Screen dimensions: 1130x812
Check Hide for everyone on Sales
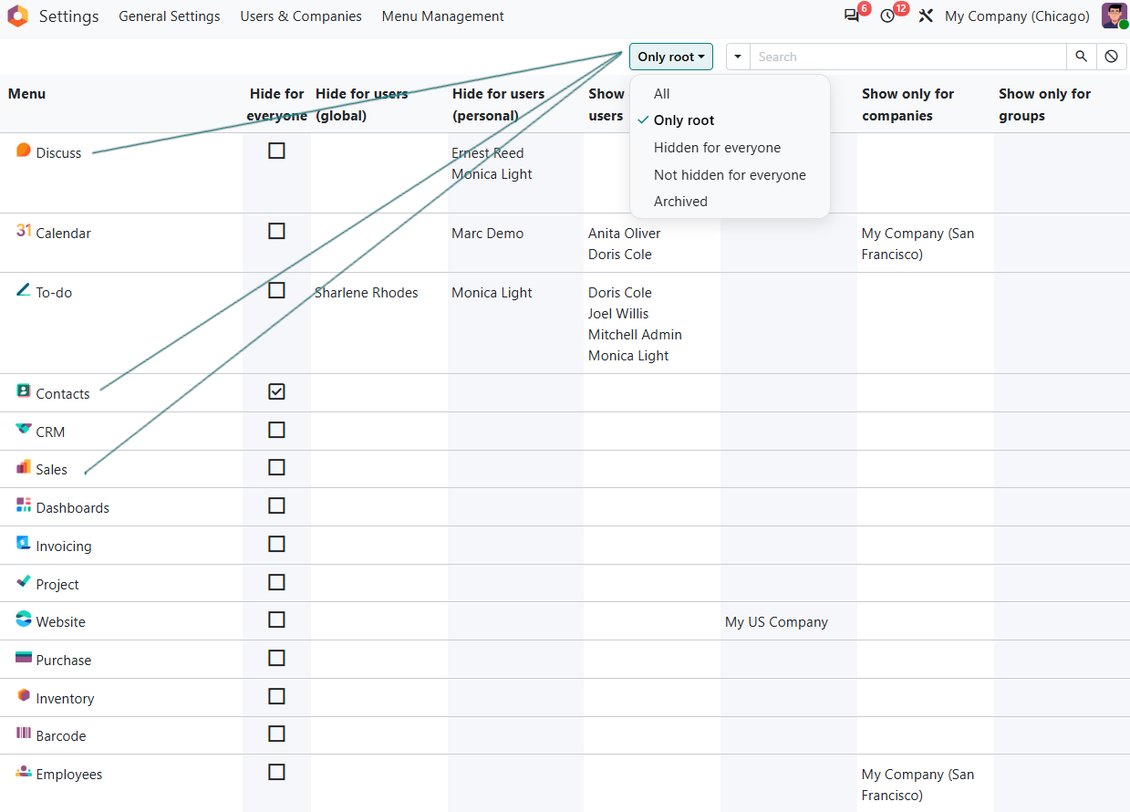click(x=277, y=468)
